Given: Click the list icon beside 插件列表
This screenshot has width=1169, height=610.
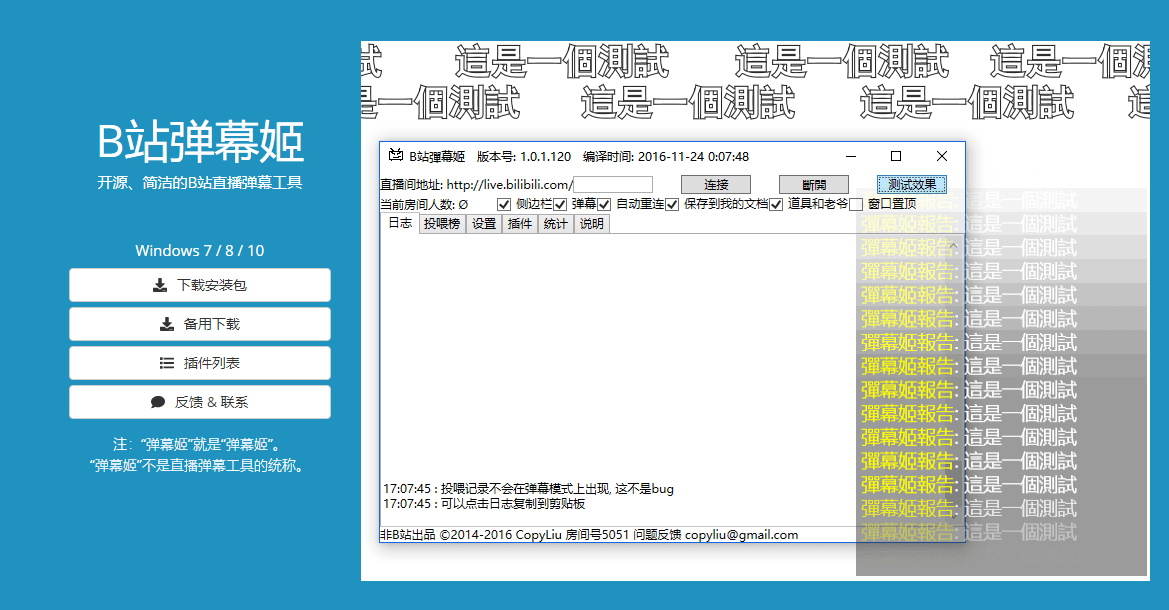Looking at the screenshot, I should click(167, 363).
